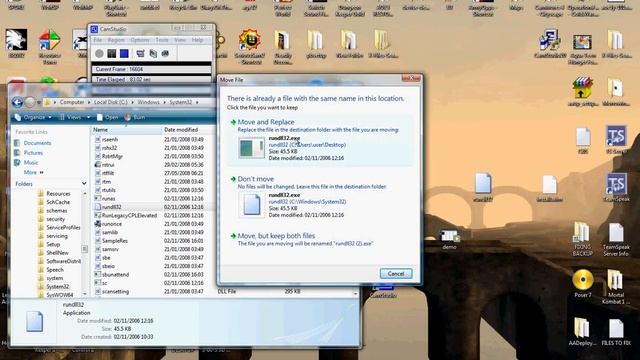Screen dimensions: 640x360
Task: Choose the Don't move option
Action: [x=320, y=197]
